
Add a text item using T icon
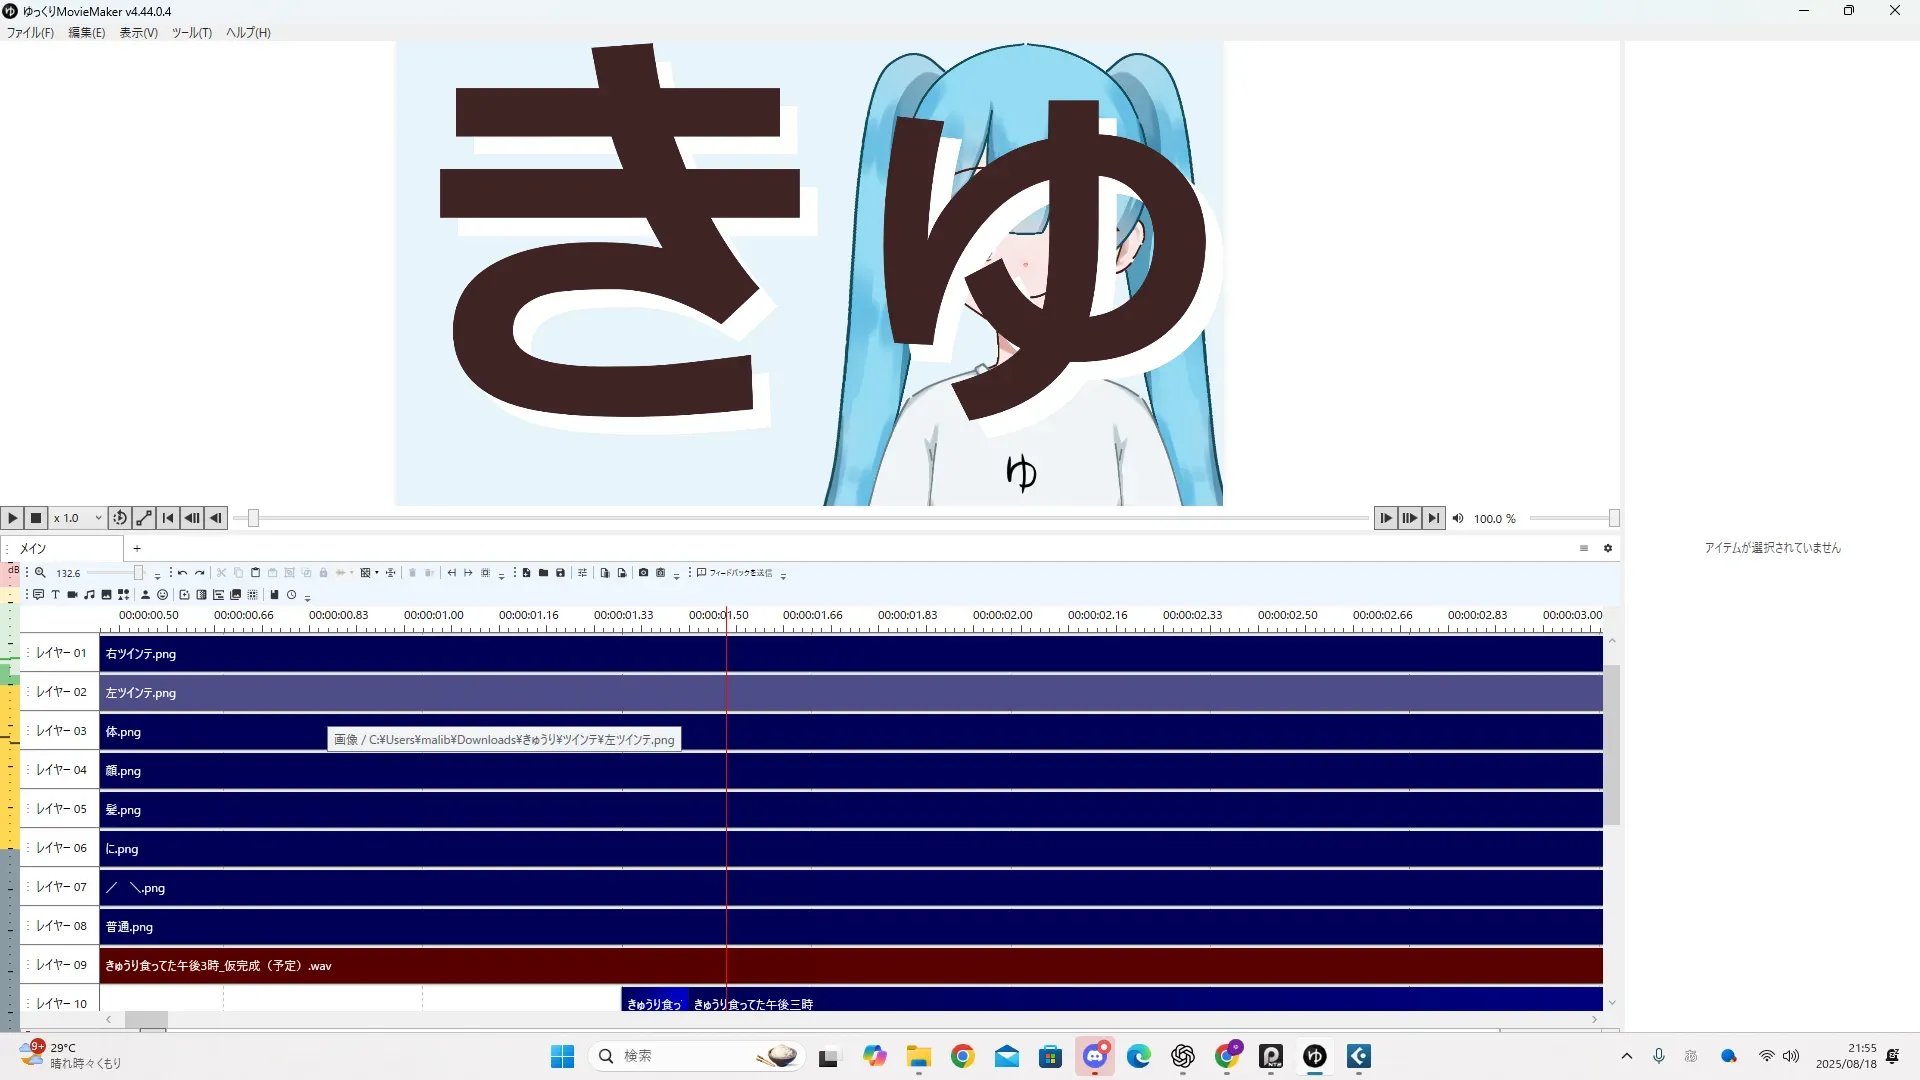pyautogui.click(x=56, y=595)
